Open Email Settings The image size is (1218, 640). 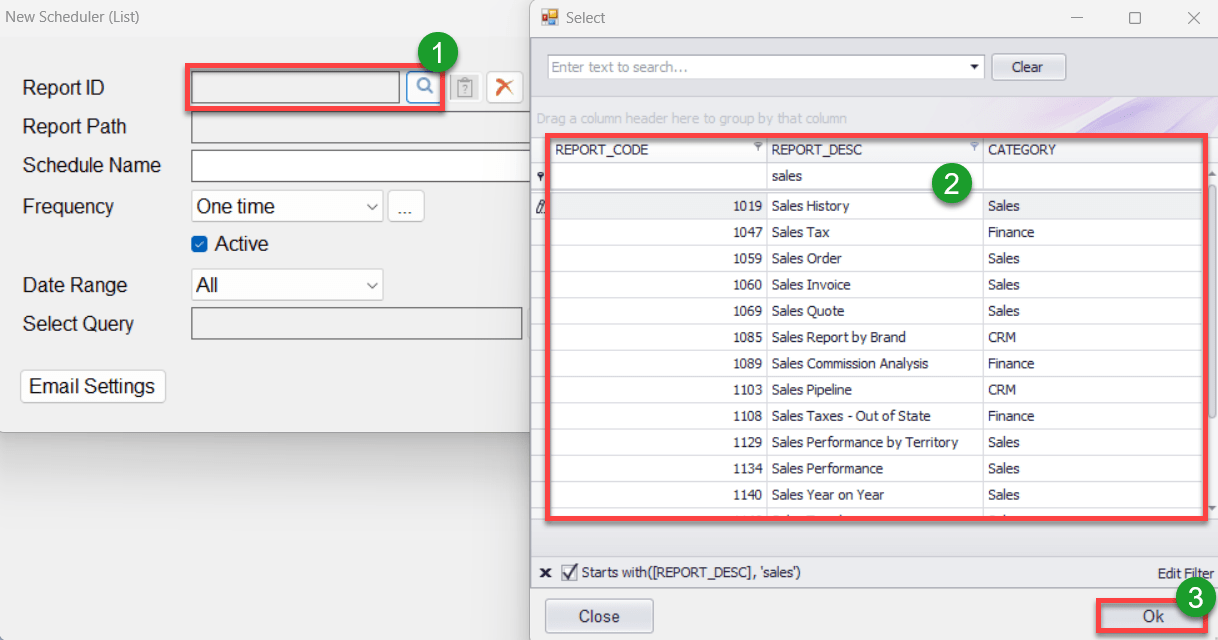[x=92, y=387]
